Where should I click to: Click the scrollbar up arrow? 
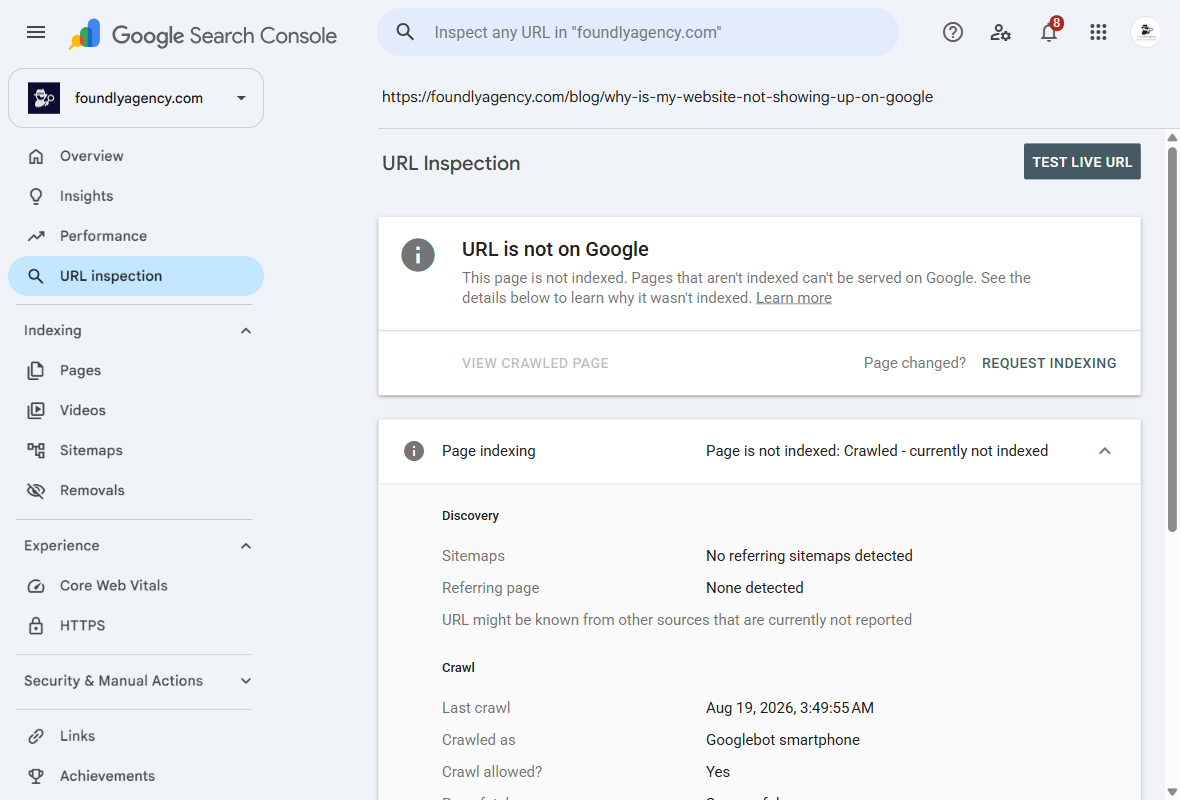click(1172, 138)
